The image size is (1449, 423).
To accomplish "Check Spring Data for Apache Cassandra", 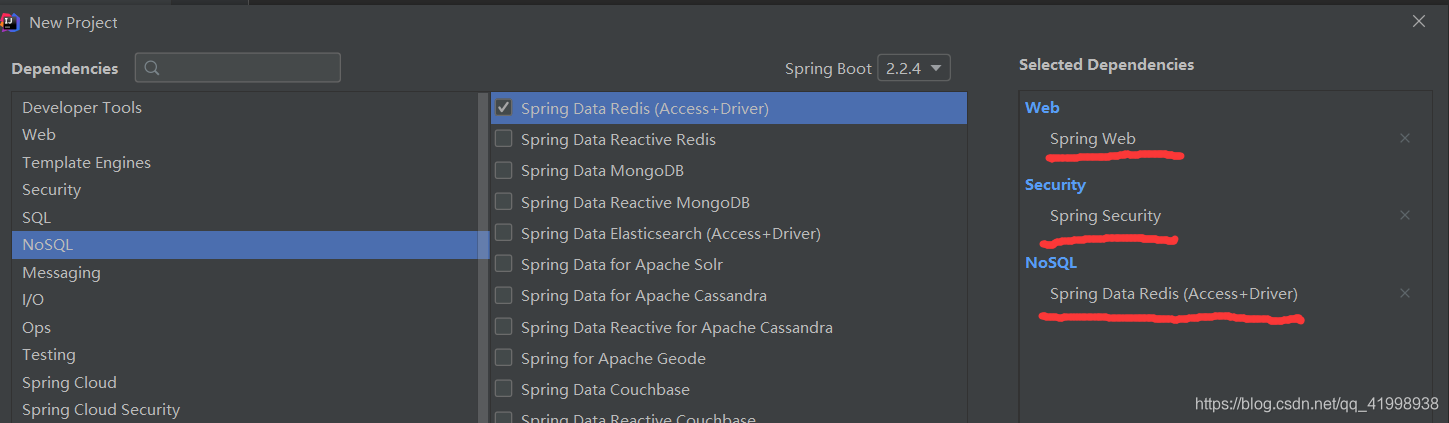I will 504,295.
